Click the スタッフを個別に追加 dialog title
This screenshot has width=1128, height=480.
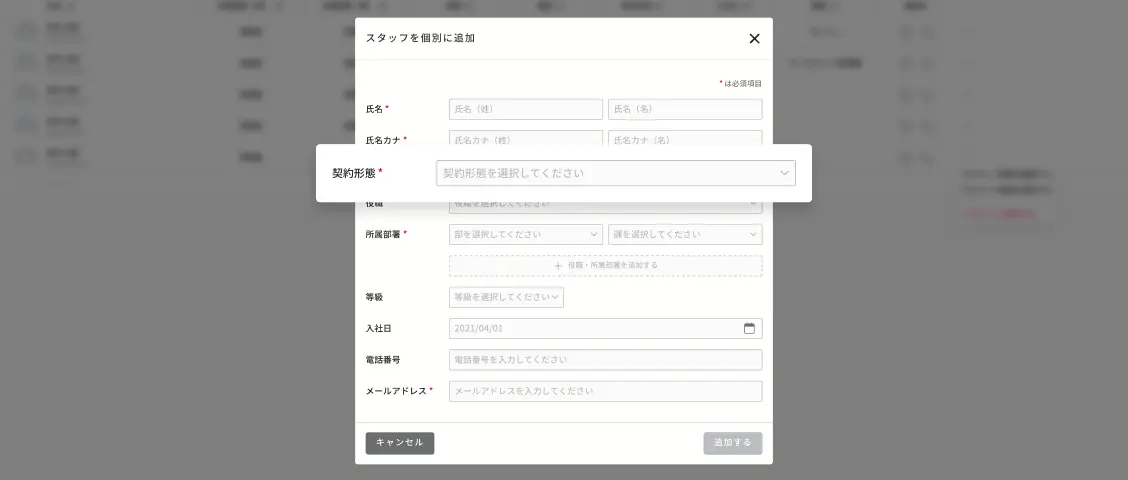tap(420, 39)
